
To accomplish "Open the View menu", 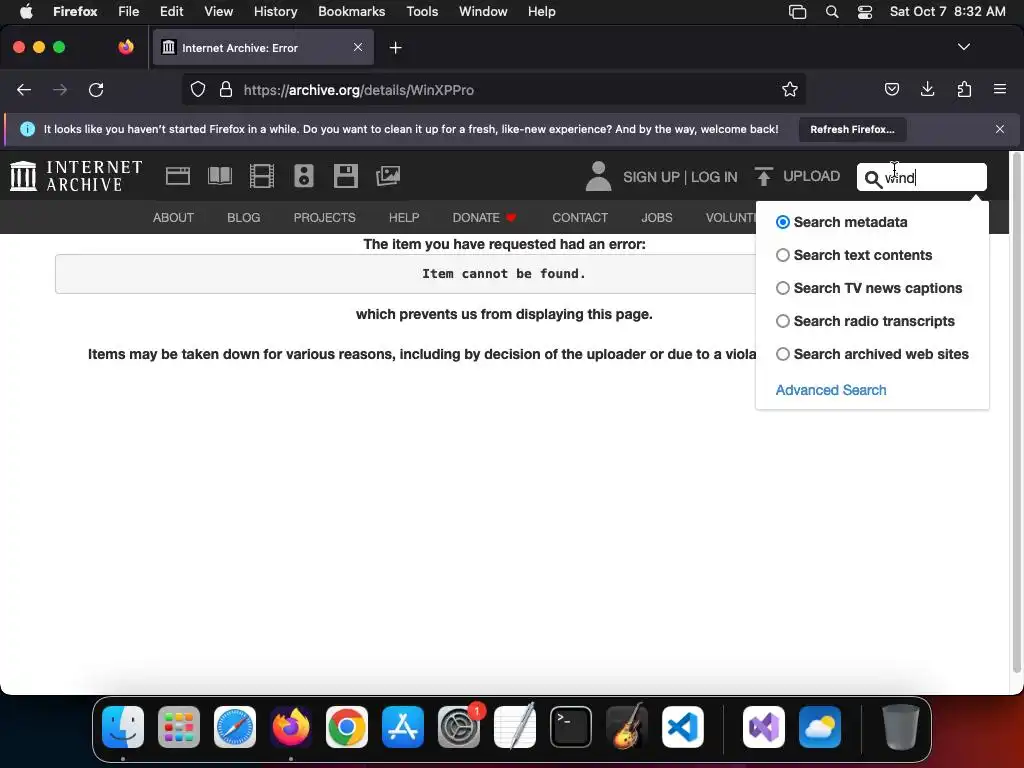I will pos(218,12).
